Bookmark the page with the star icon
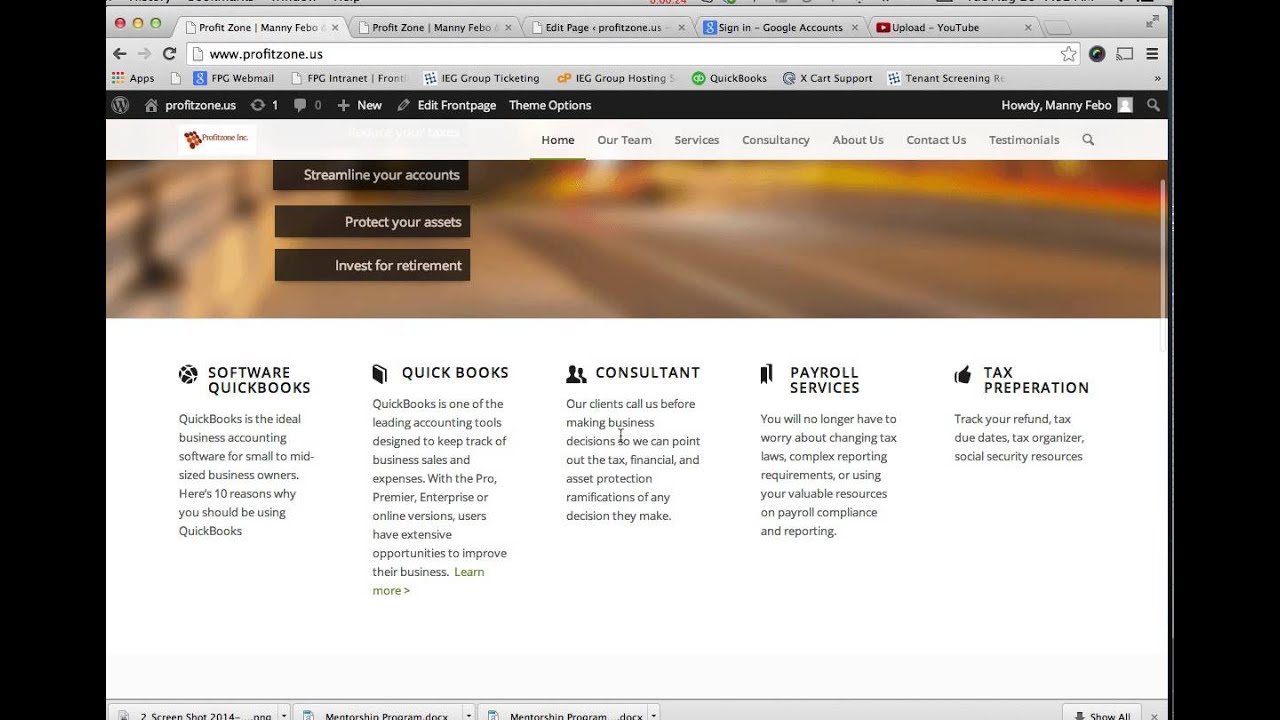The height and width of the screenshot is (720, 1280). 1069,54
